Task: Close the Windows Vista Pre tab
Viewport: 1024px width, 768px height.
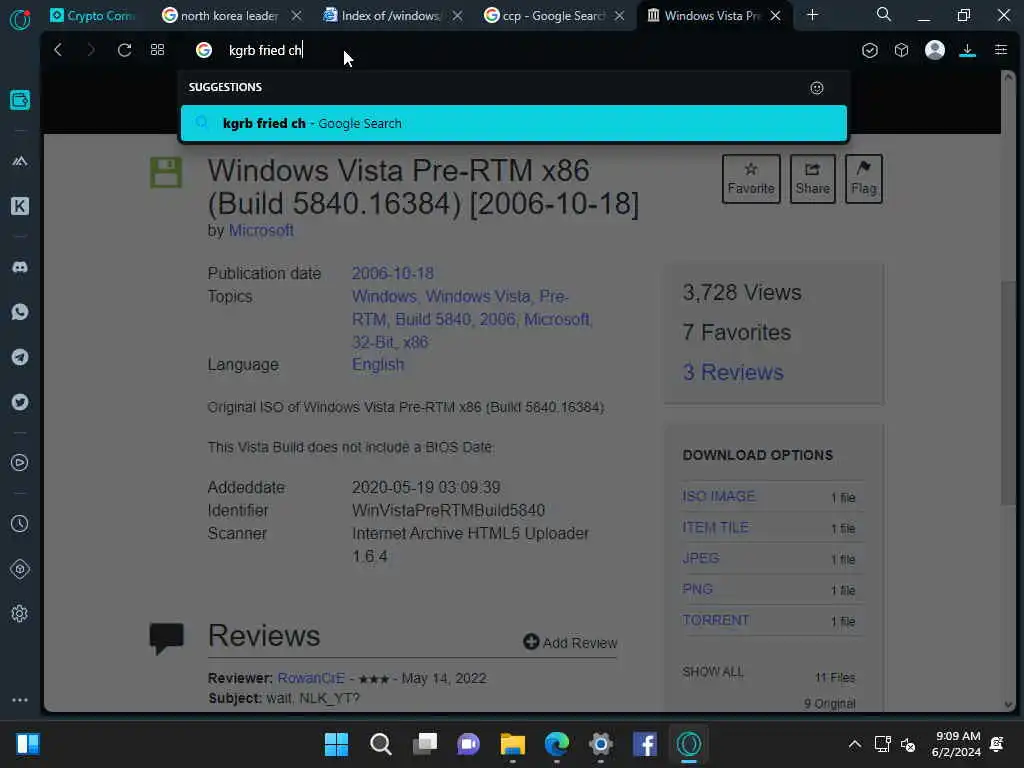Action: pyautogui.click(x=775, y=15)
